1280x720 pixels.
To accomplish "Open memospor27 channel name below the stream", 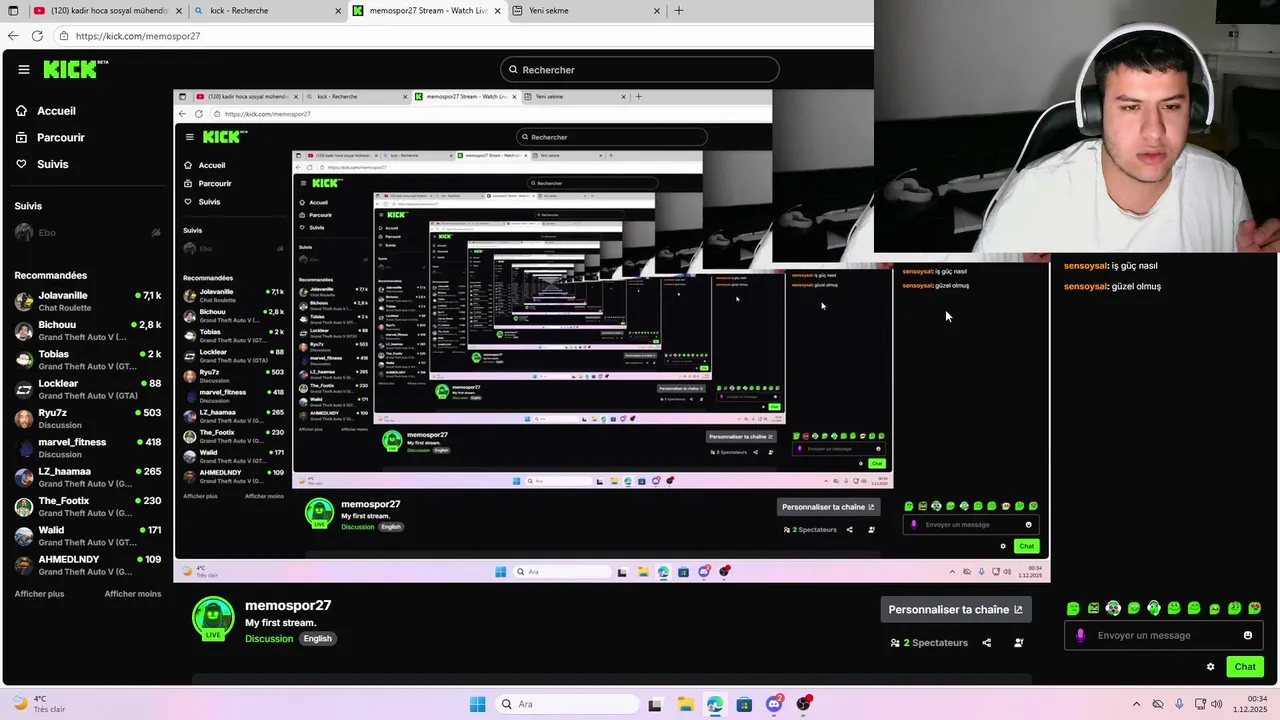I will pyautogui.click(x=288, y=605).
